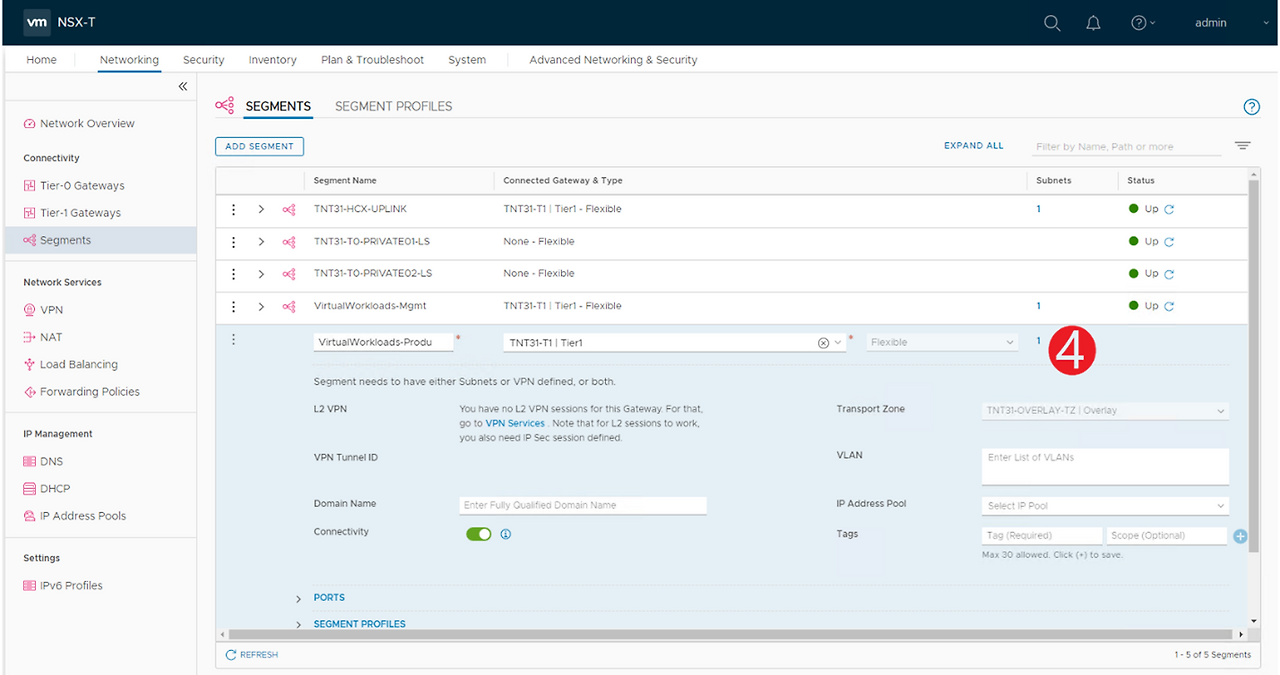Click the REFRESH button at the bottom

click(x=252, y=655)
